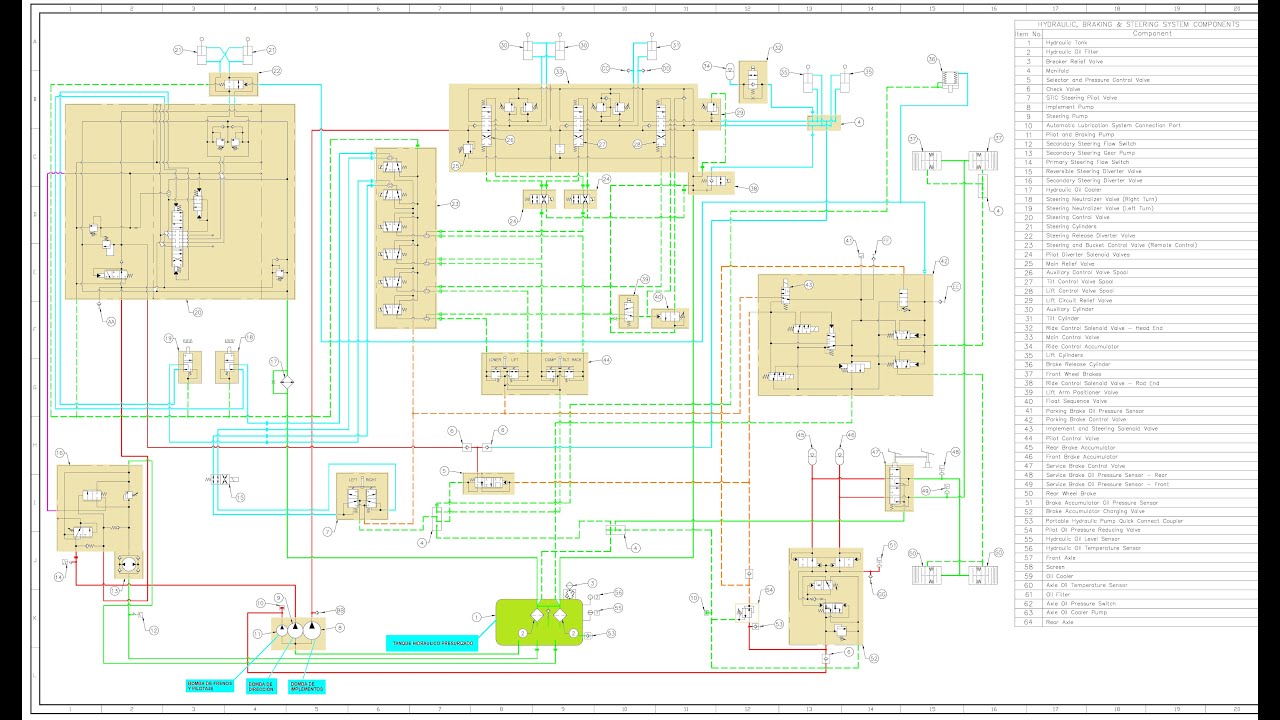Click the "Main Relief Valve" row
The width and height of the screenshot is (1280, 720).
click(1134, 263)
